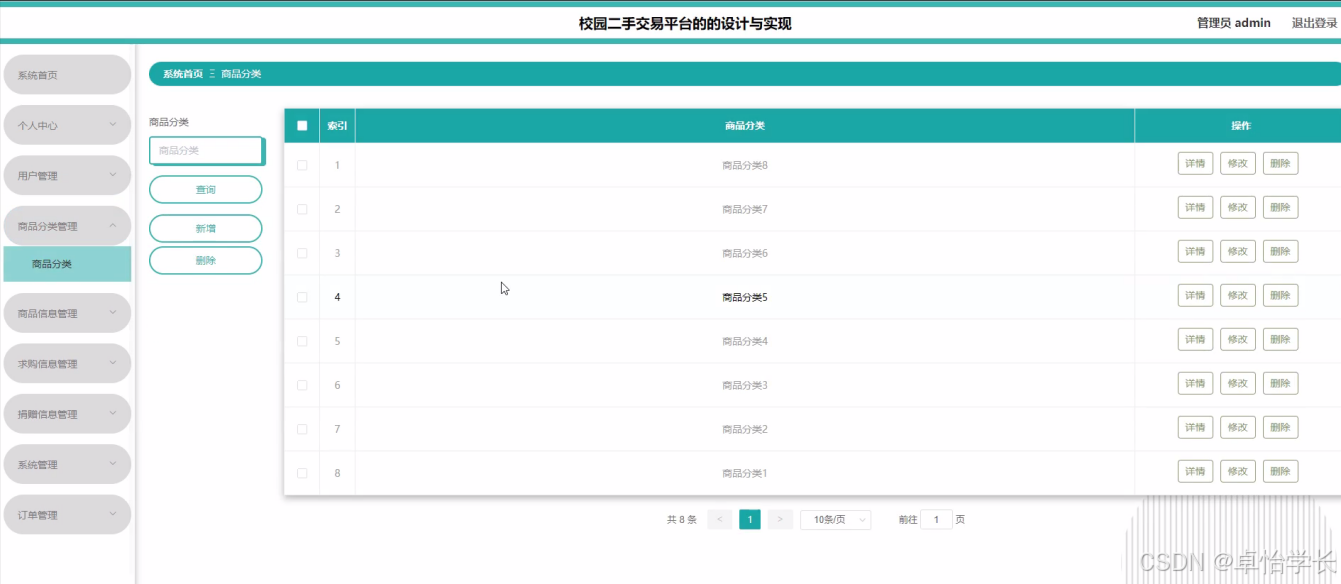
Task: Click 修改 for 商品分类3
Action: coord(1238,384)
